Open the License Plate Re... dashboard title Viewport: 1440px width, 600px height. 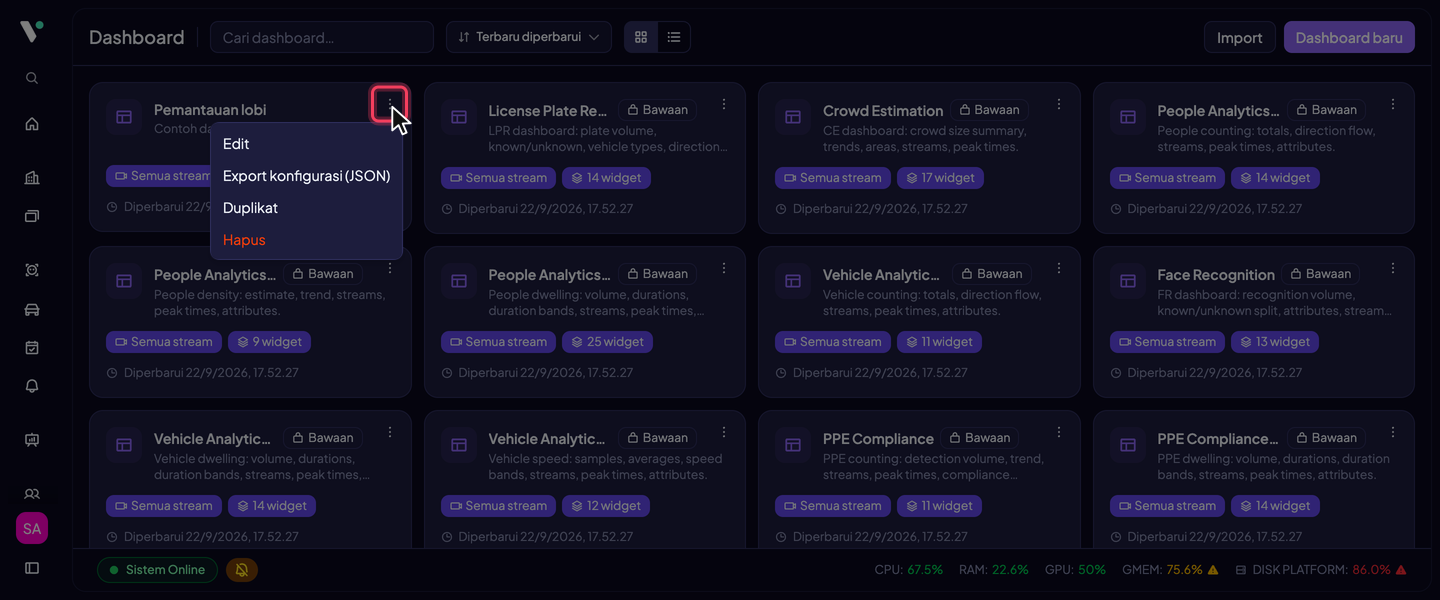(548, 111)
